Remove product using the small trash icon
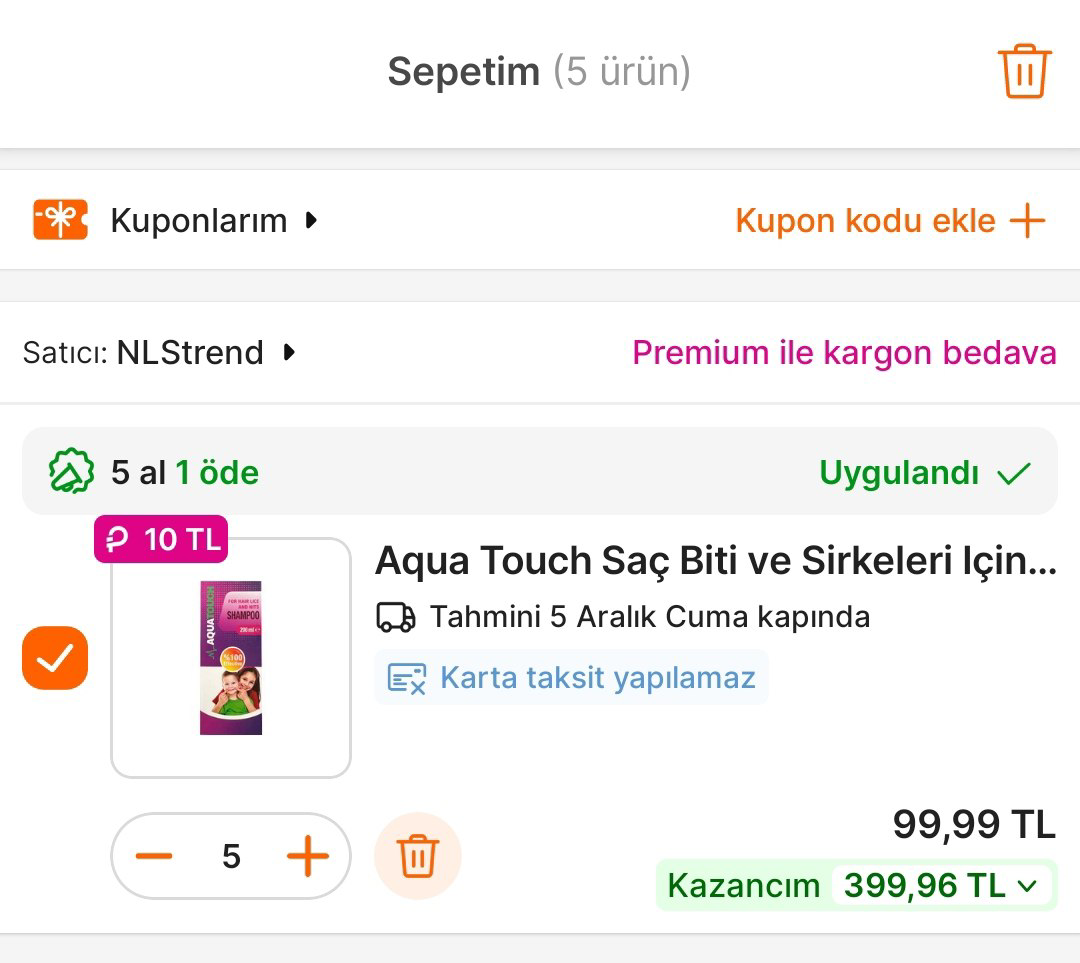Viewport: 1080px width, 963px height. pos(417,856)
